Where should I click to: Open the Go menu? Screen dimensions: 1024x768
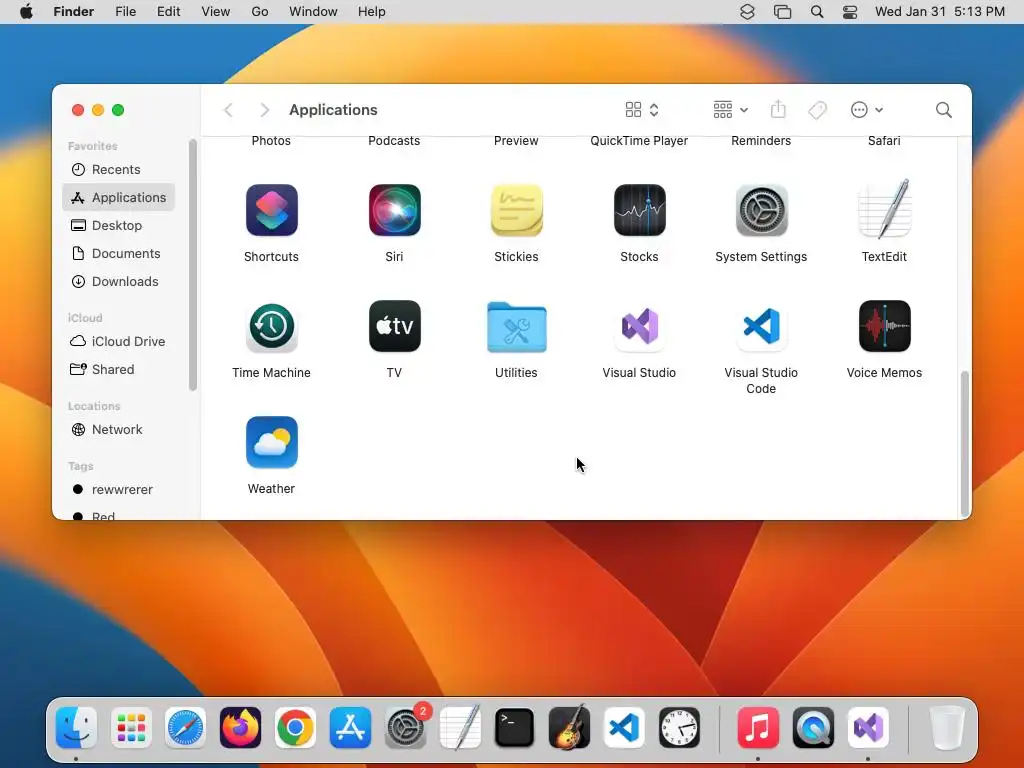tap(260, 12)
